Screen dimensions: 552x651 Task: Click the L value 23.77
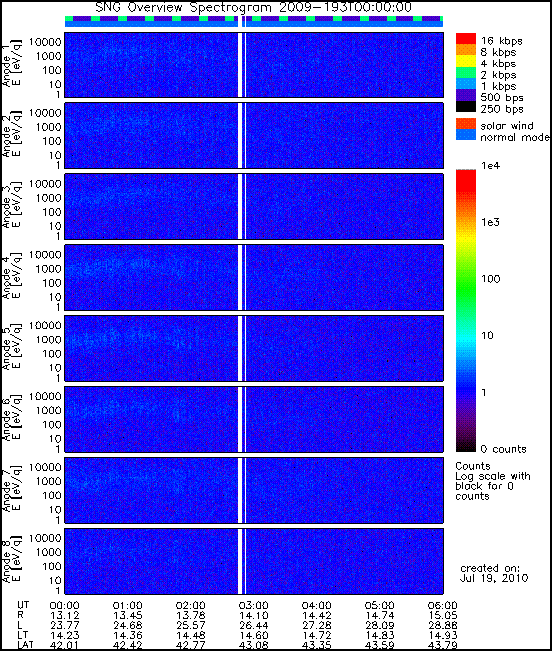point(64,626)
